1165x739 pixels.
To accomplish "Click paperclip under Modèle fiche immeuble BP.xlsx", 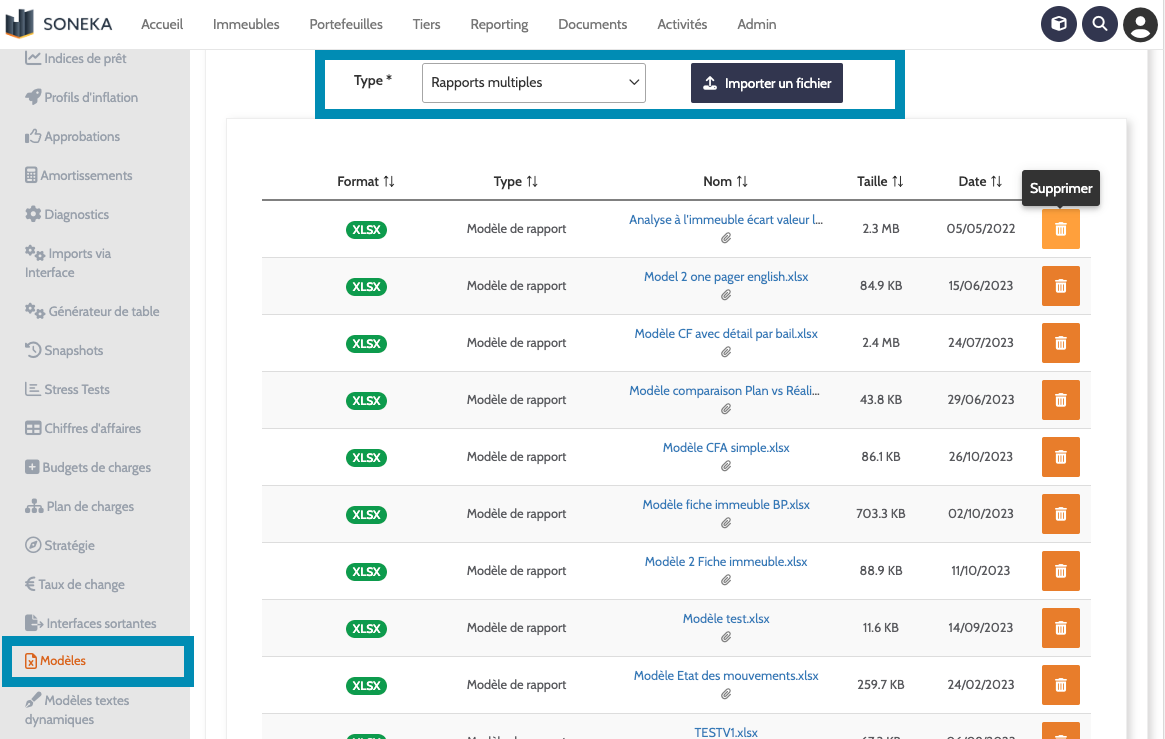I will 726,523.
